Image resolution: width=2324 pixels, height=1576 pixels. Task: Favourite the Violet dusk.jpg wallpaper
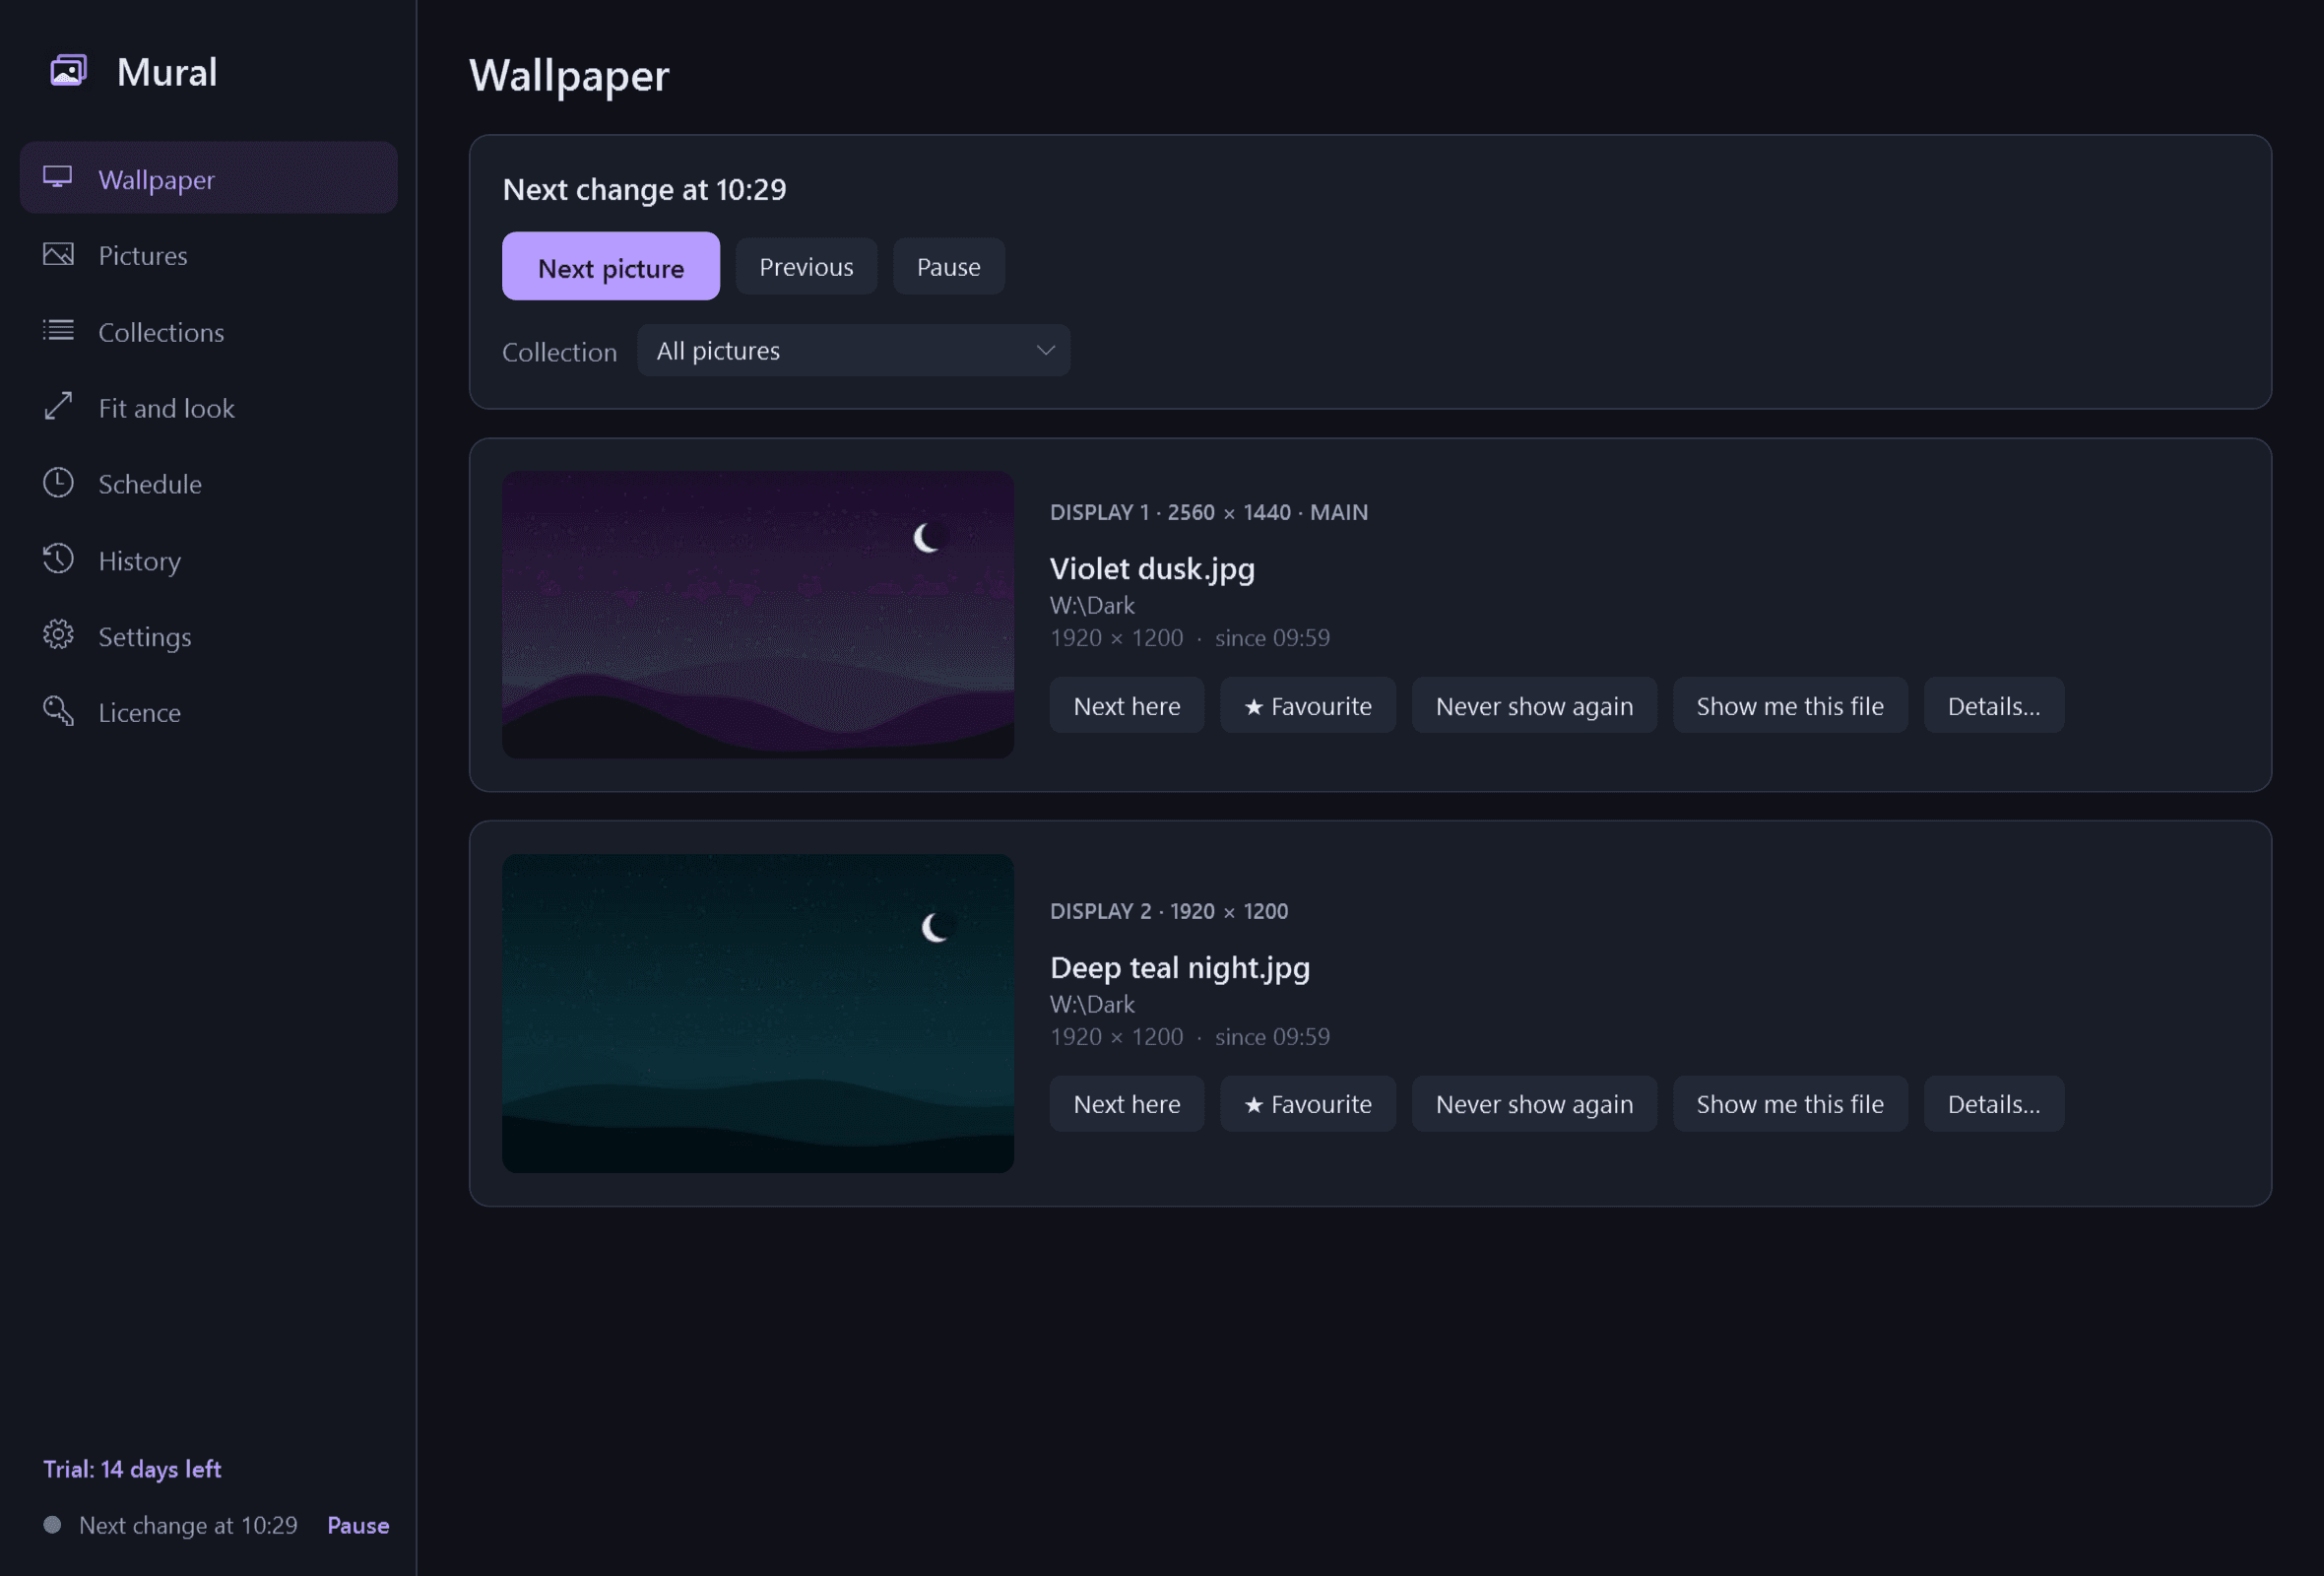1307,705
